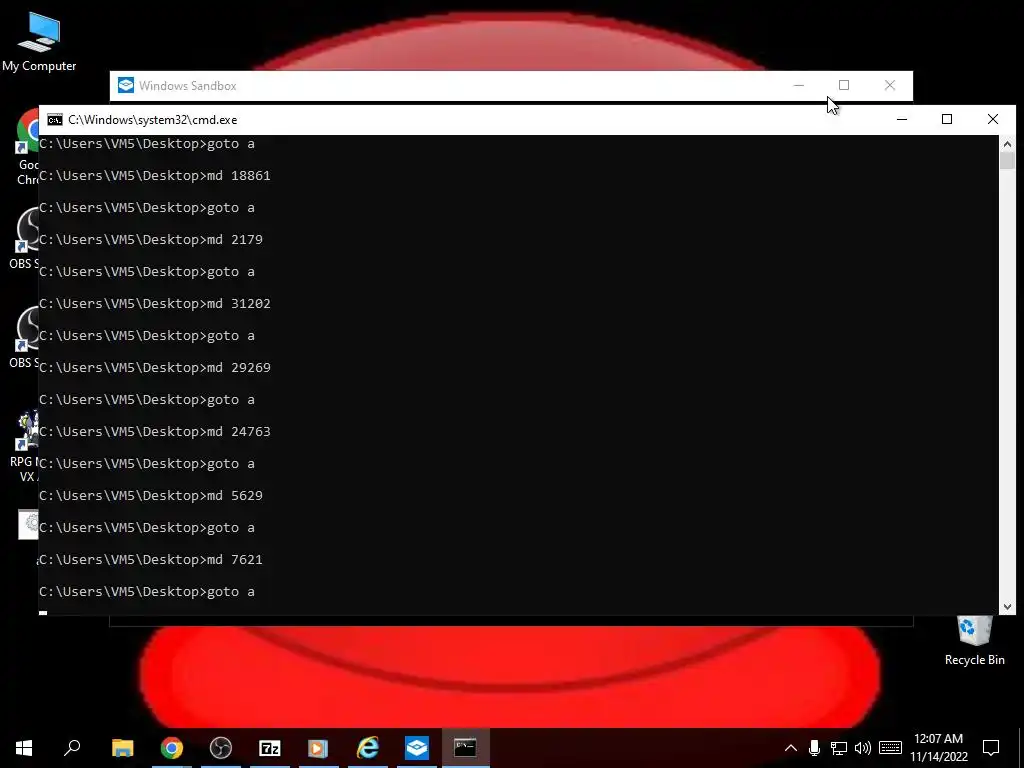Click the touch keyboard tray icon
Viewport: 1024px width, 768px height.
tap(890, 748)
